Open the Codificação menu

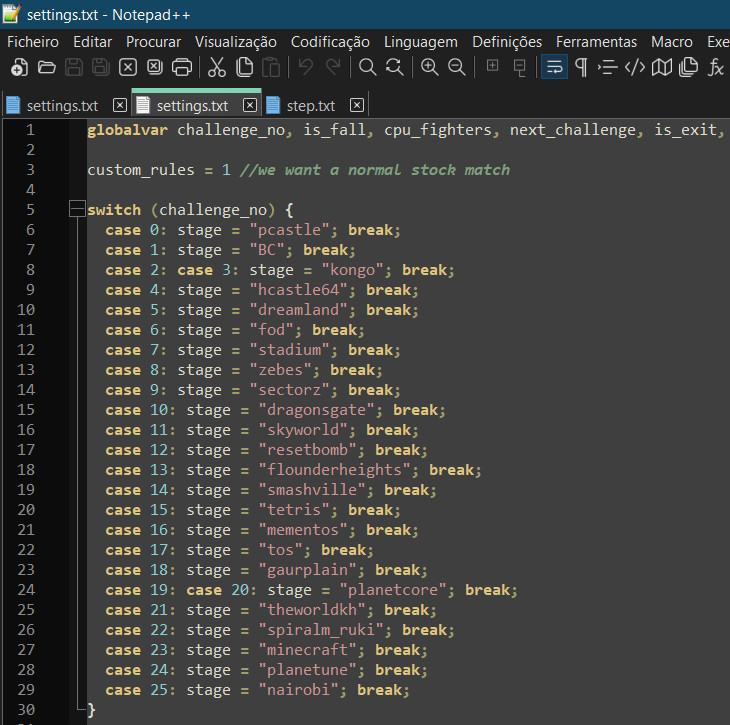pyautogui.click(x=330, y=42)
